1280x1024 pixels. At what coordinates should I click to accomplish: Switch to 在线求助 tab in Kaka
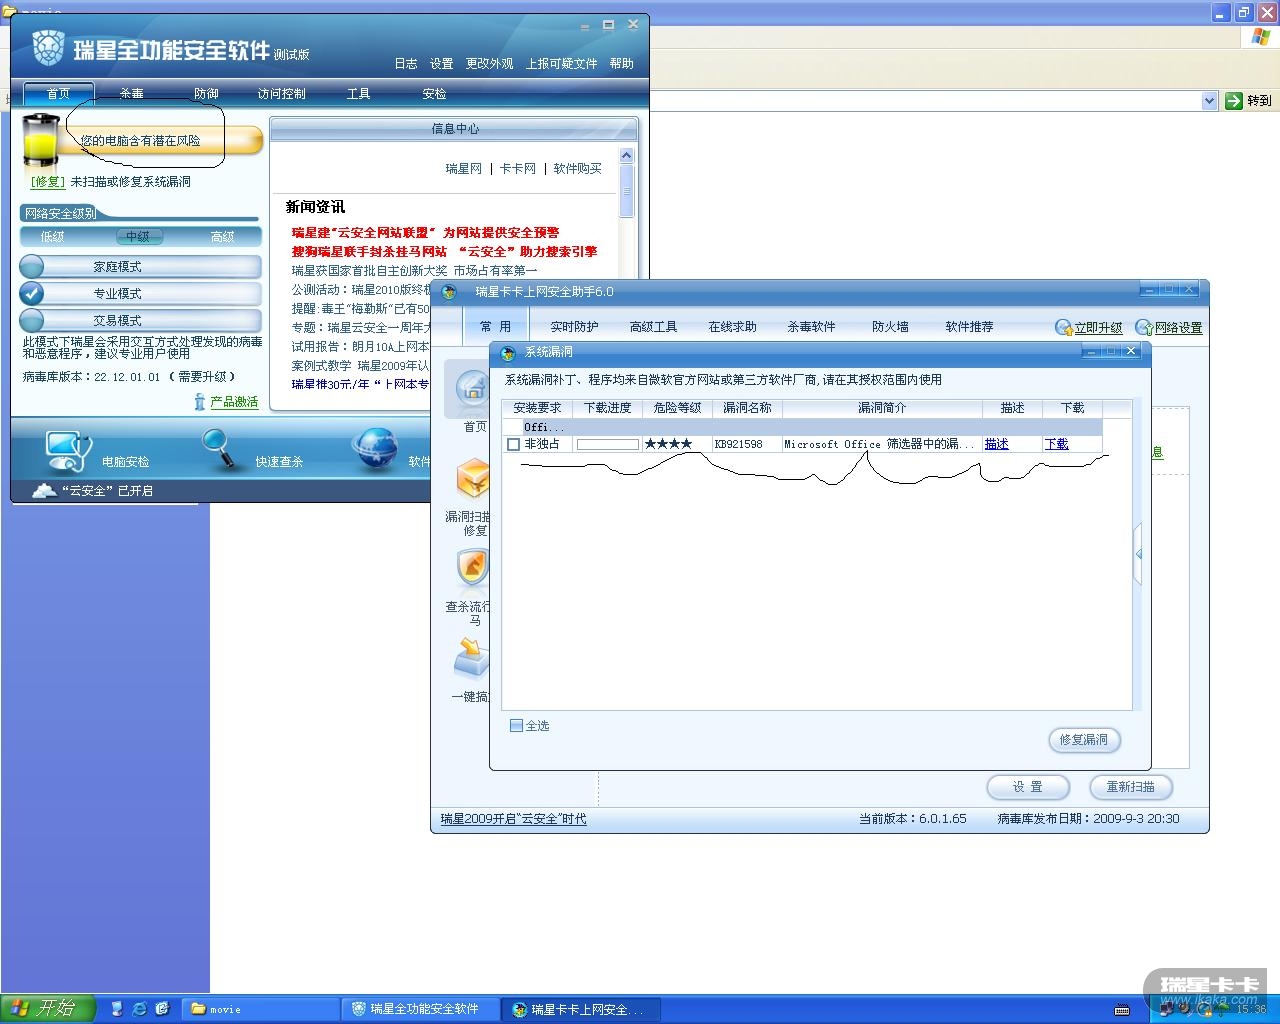coord(732,327)
